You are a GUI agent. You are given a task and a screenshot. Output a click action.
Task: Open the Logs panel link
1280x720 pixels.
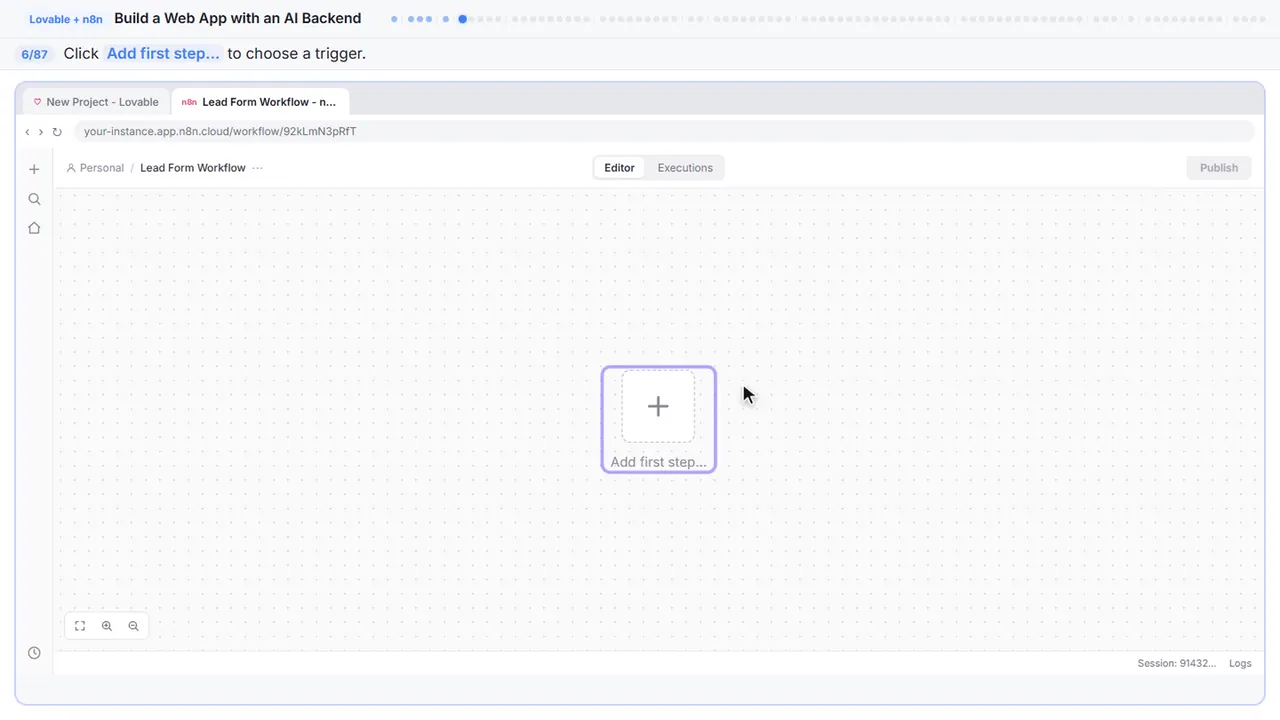click(1240, 664)
